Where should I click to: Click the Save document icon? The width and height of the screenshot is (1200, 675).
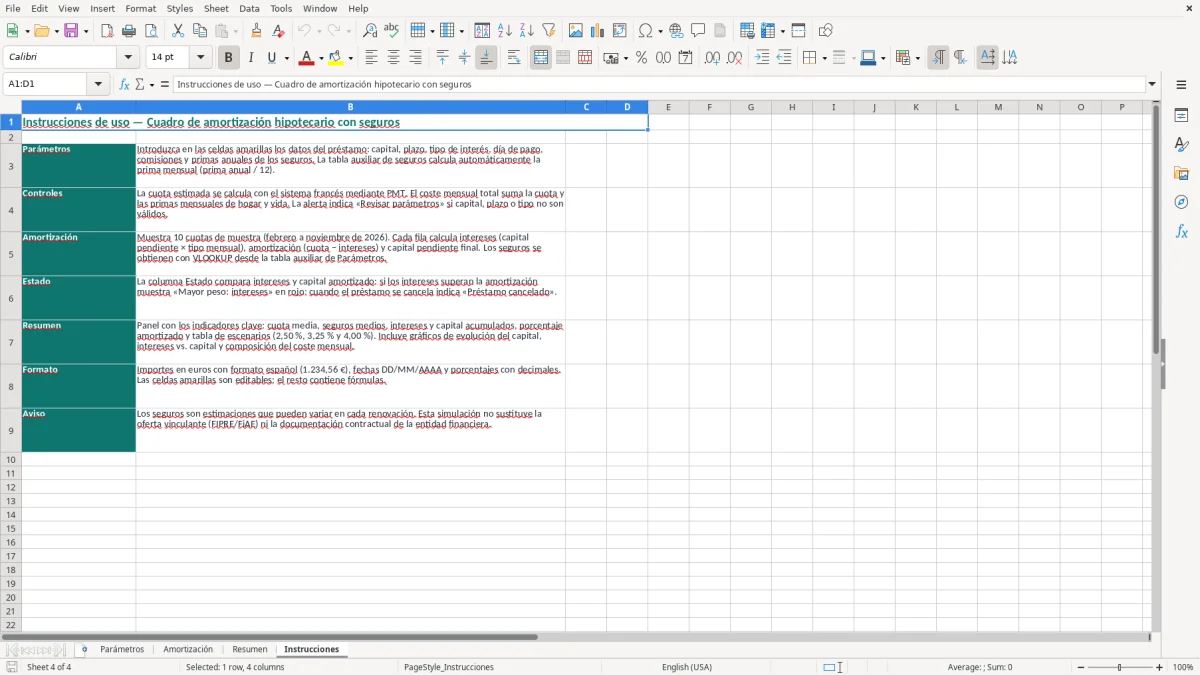pyautogui.click(x=71, y=31)
